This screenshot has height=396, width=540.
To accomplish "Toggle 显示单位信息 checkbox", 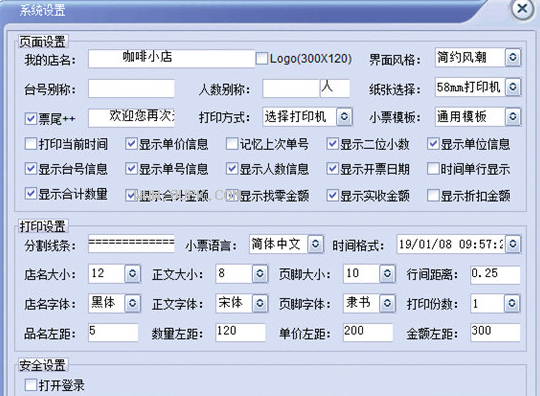I will pos(433,144).
